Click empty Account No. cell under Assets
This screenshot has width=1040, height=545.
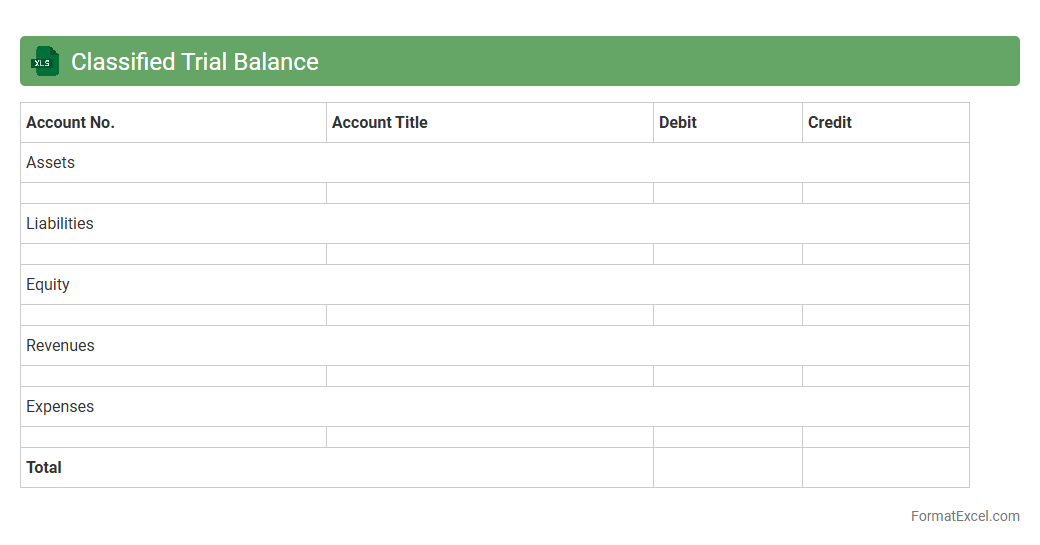(x=173, y=193)
